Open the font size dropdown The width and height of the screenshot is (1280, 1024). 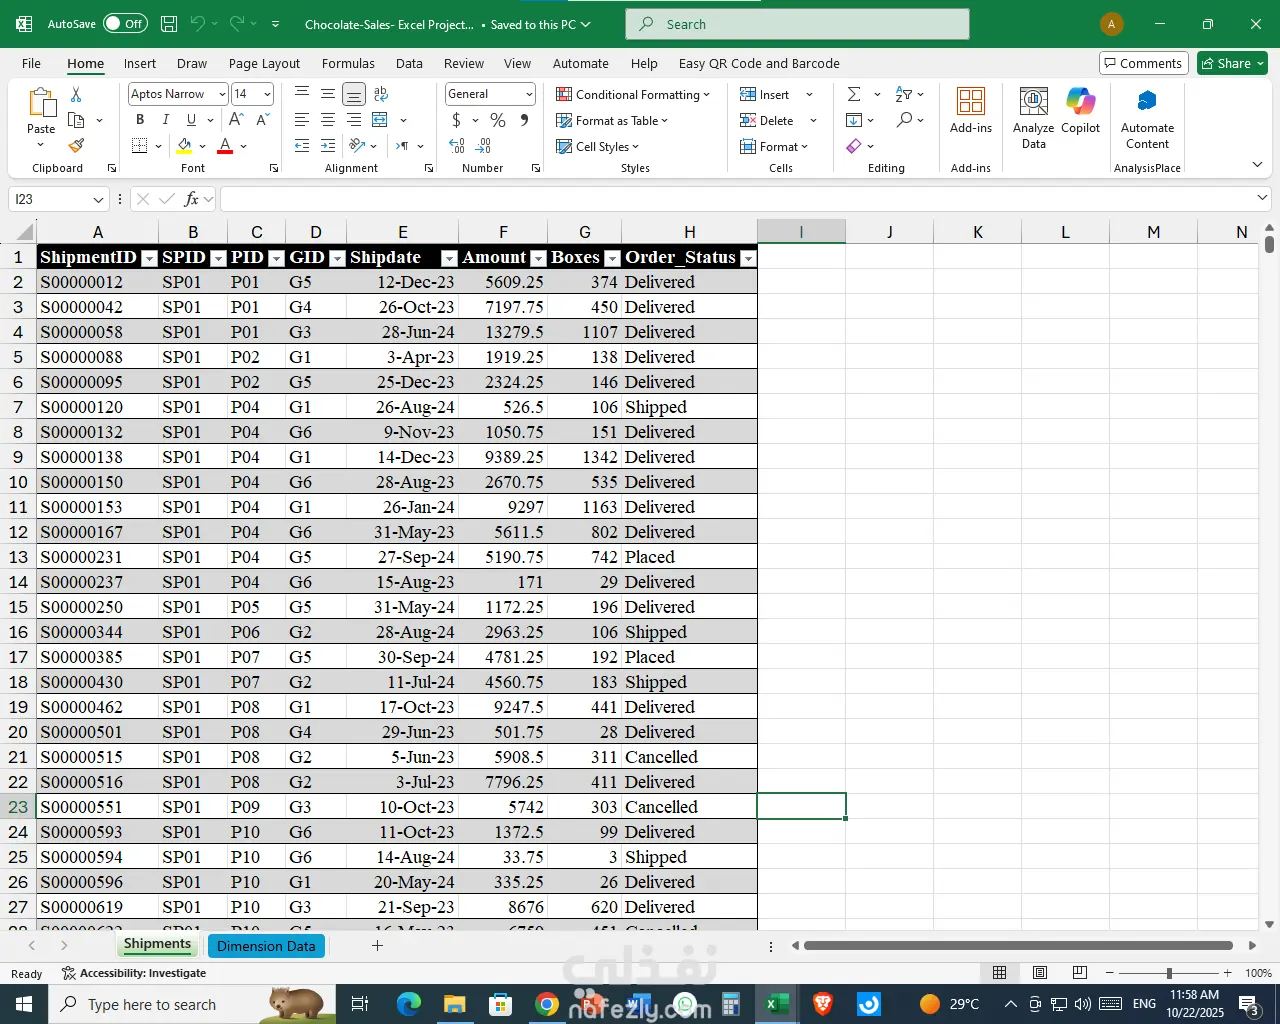(267, 94)
